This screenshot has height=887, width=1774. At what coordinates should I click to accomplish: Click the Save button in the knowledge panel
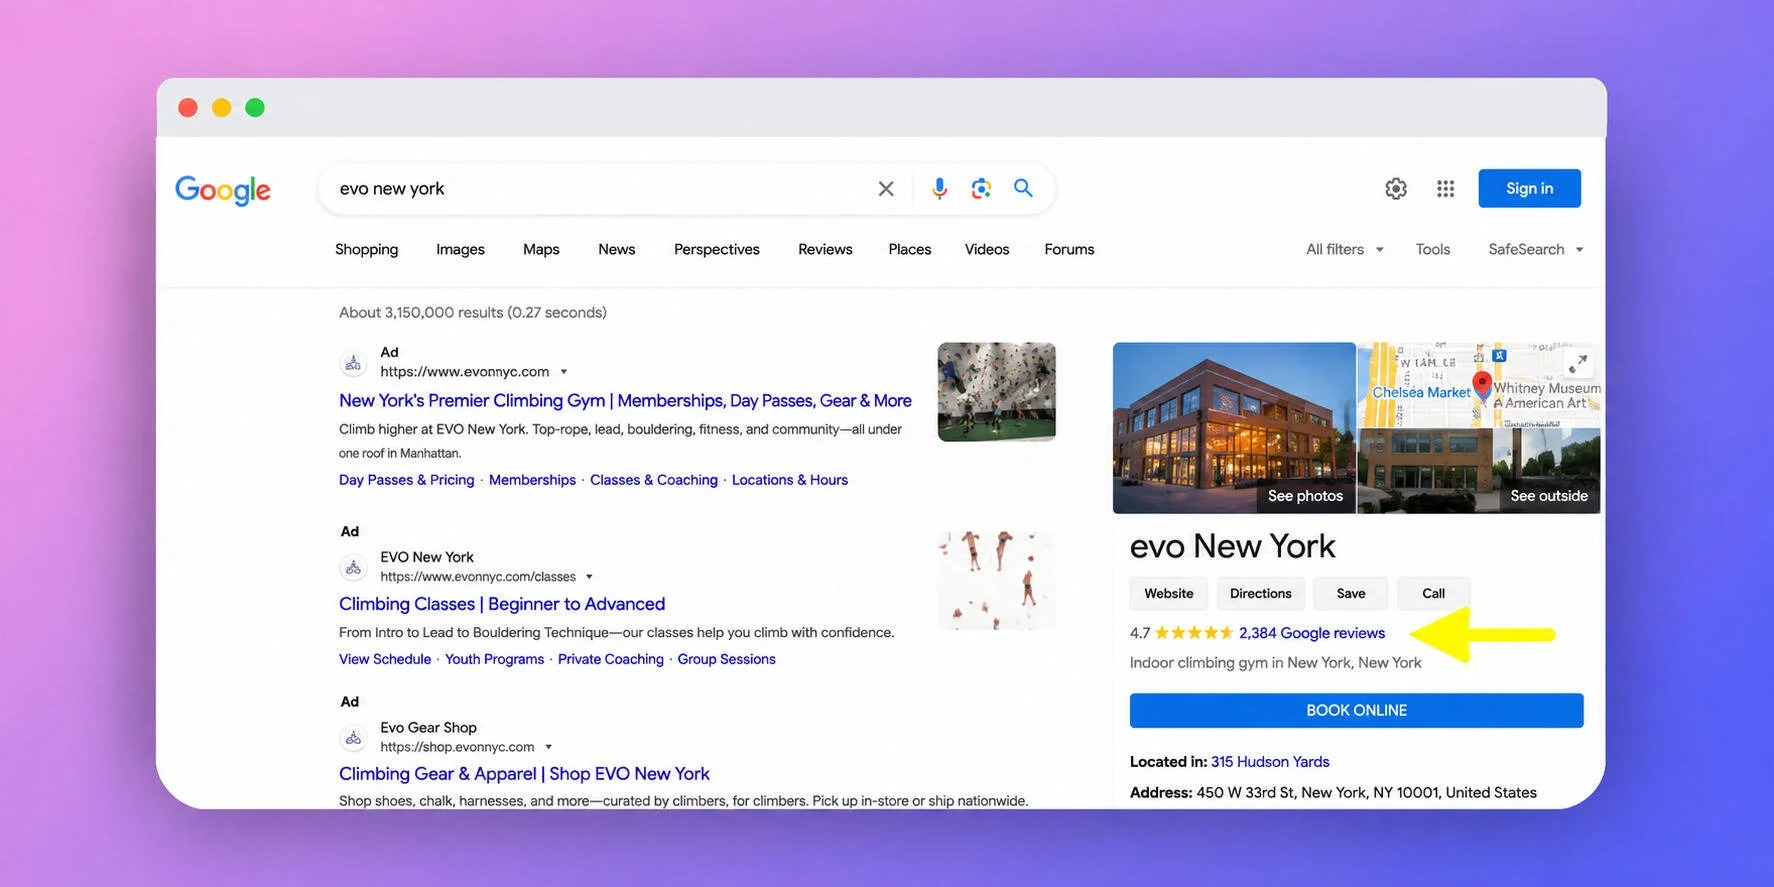pyautogui.click(x=1351, y=593)
